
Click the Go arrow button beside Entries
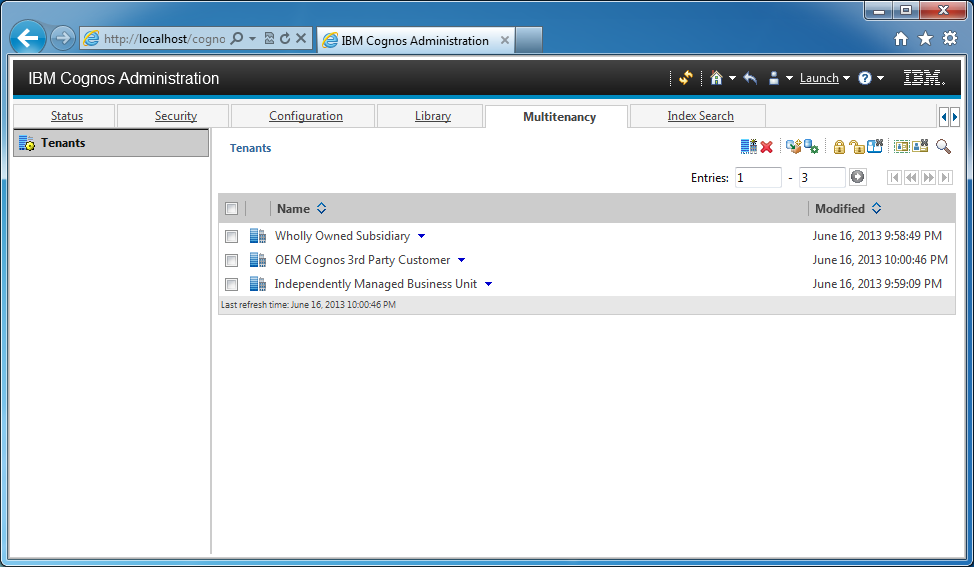(x=857, y=177)
